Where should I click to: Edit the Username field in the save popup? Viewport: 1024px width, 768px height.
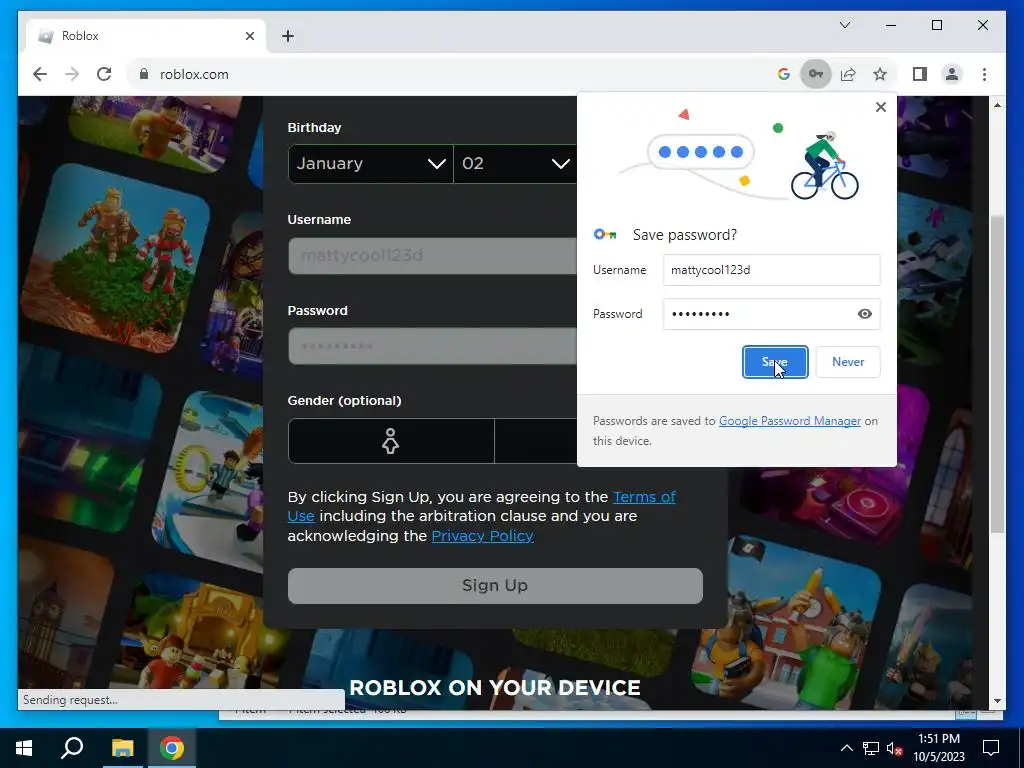[x=771, y=270]
